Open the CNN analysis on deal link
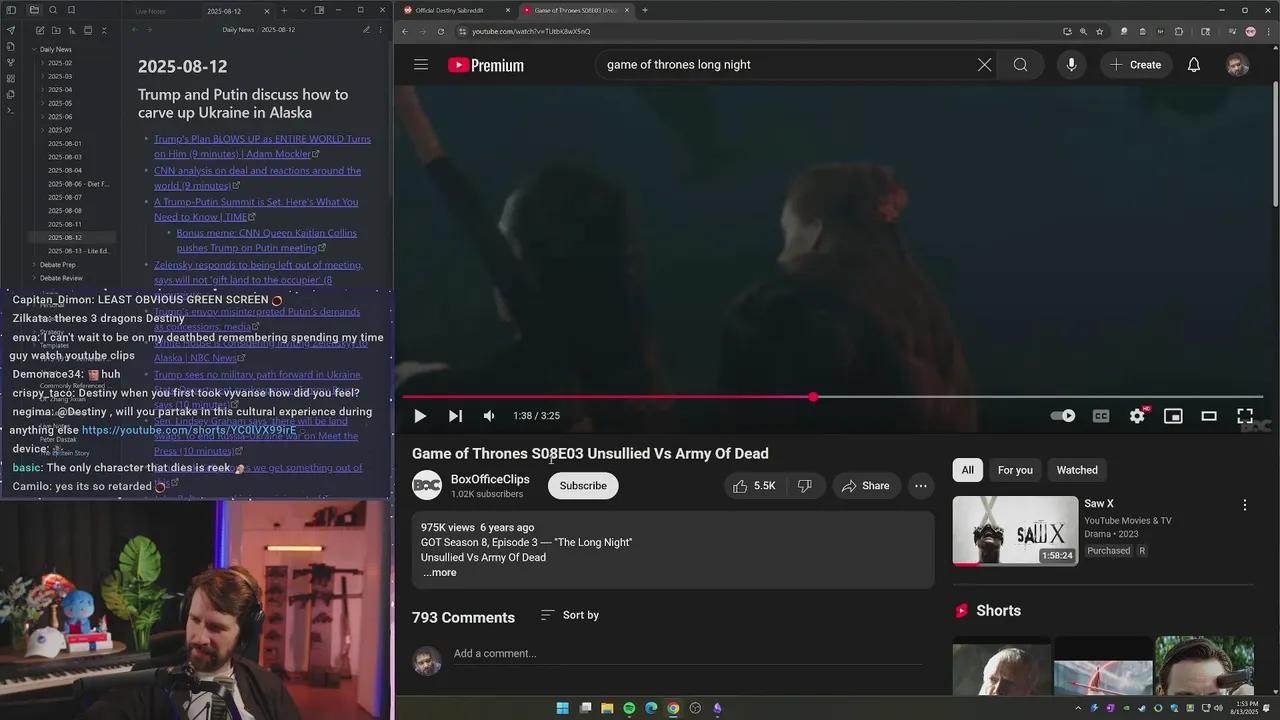 [x=257, y=178]
